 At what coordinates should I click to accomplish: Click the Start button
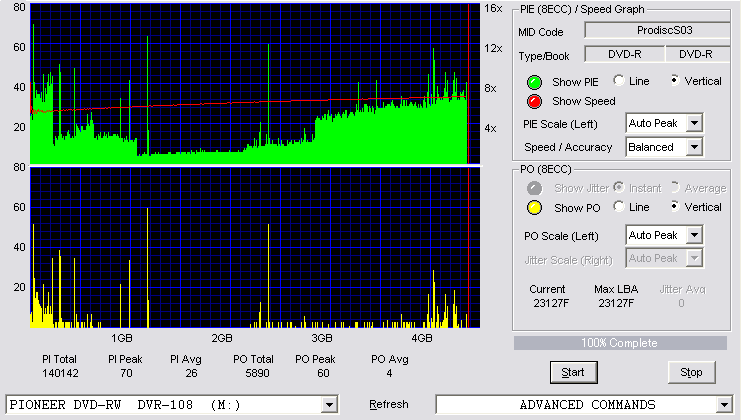click(574, 373)
